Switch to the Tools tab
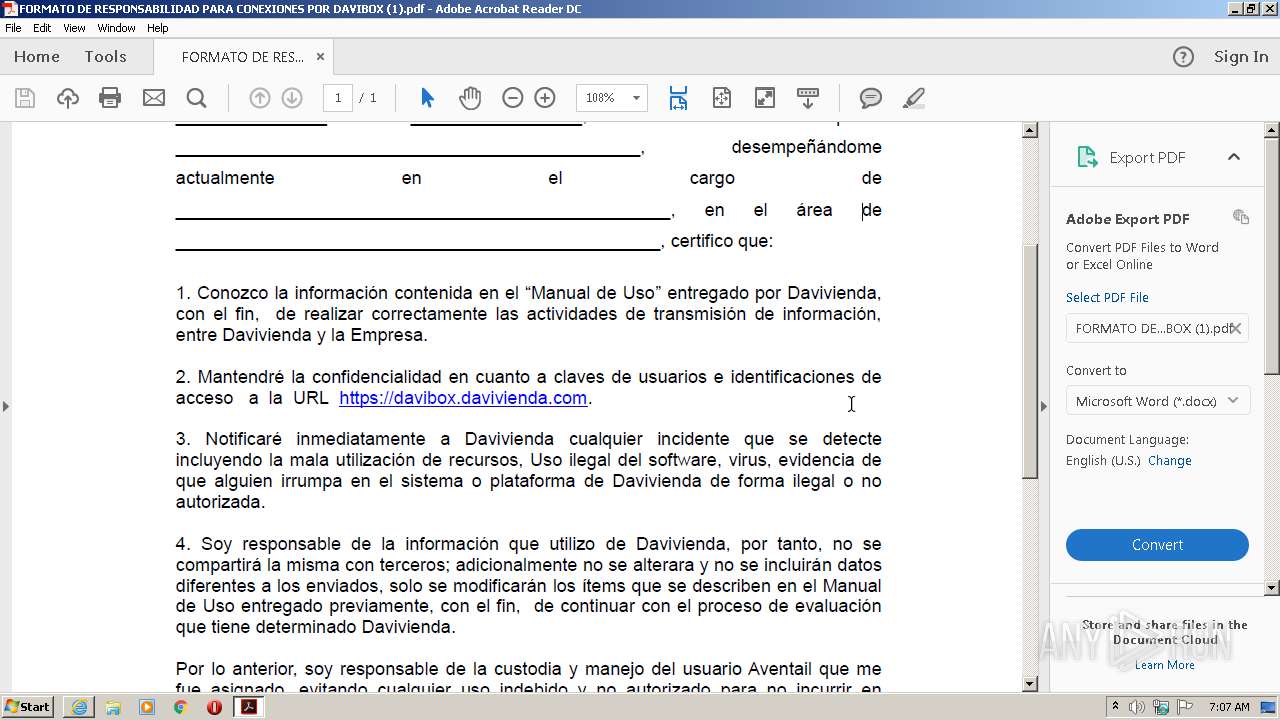This screenshot has width=1280, height=720. [105, 57]
